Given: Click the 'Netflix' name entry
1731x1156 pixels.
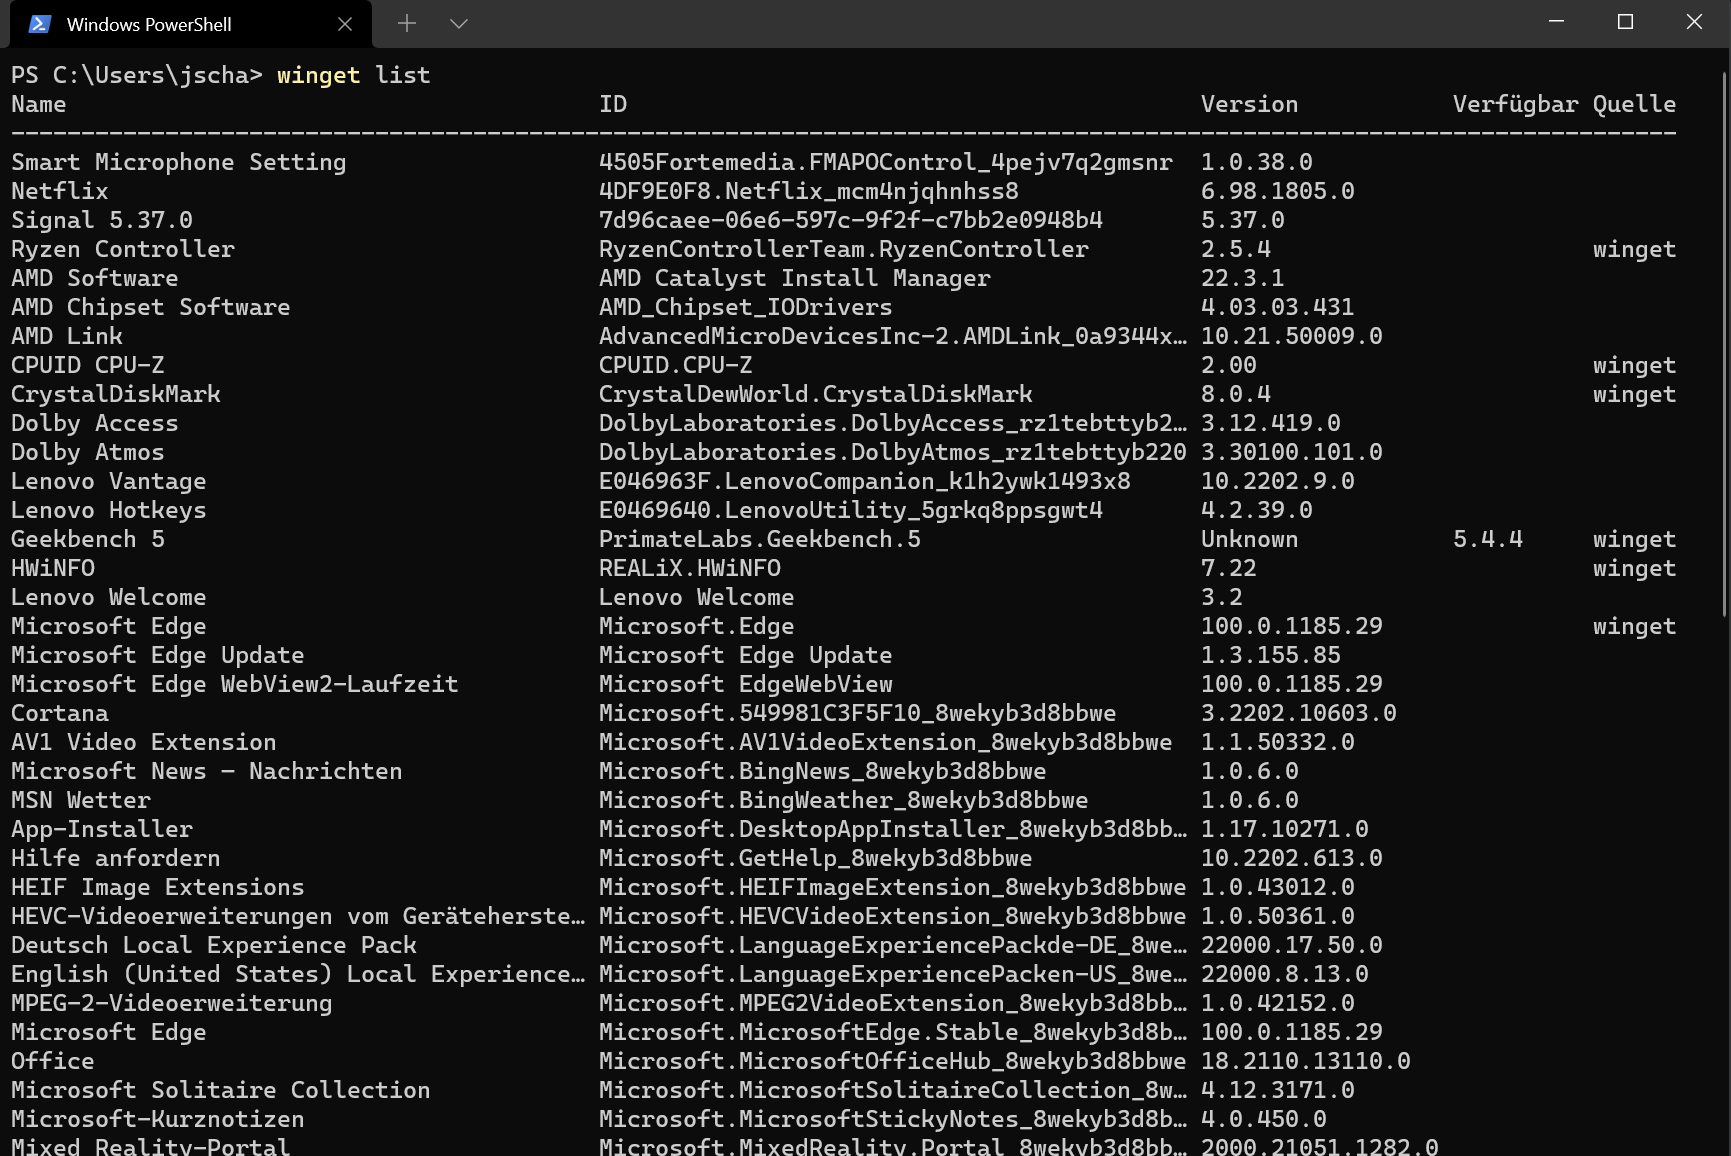Looking at the screenshot, I should [60, 191].
